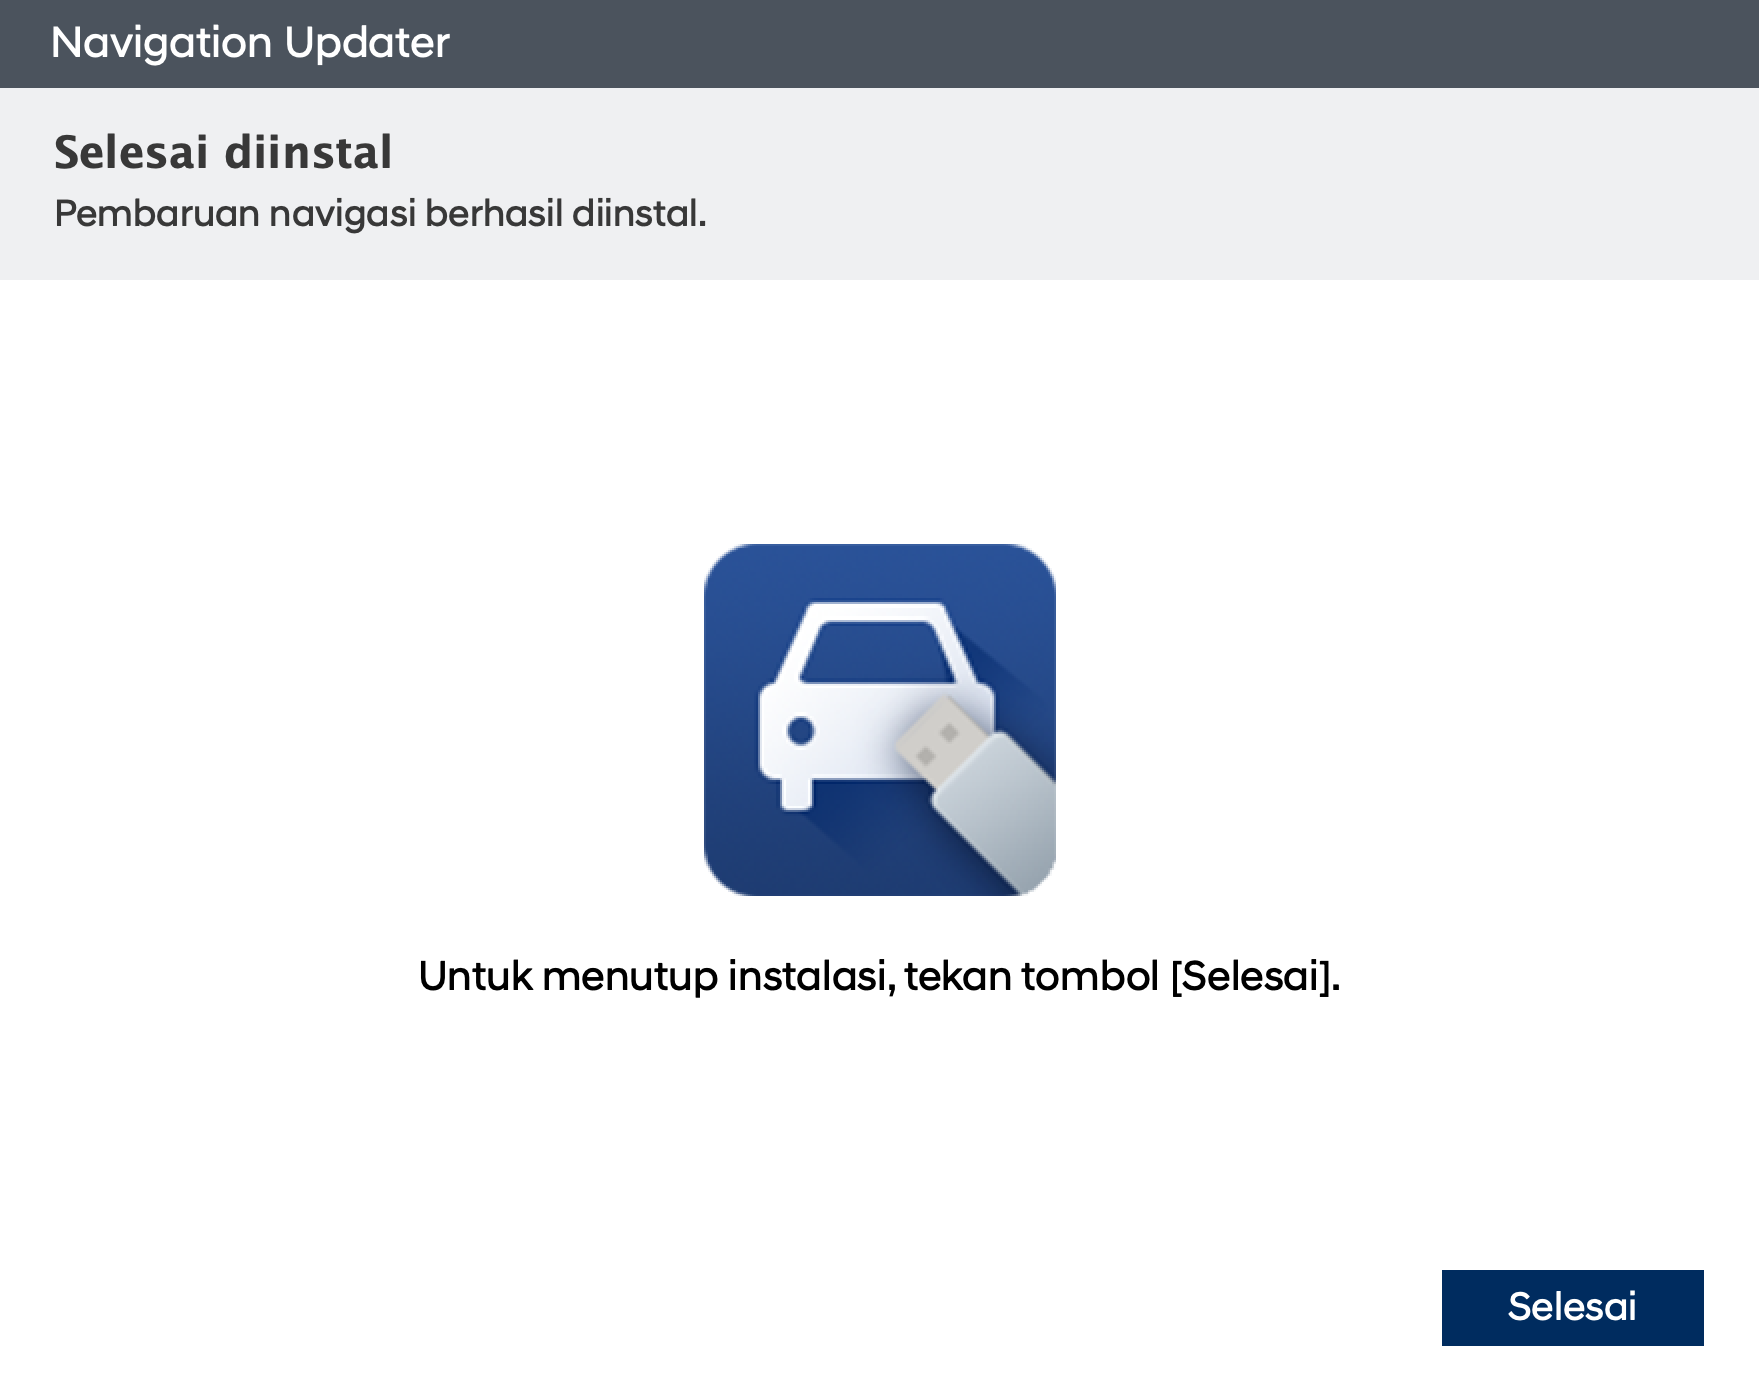Image resolution: width=1759 pixels, height=1388 pixels.
Task: Click the word tombol in the instruction
Action: [x=1090, y=976]
